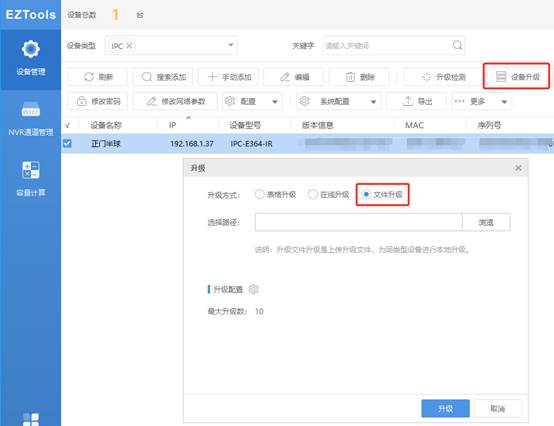Click the 浏览 browse button
The width and height of the screenshot is (554, 426).
point(486,222)
